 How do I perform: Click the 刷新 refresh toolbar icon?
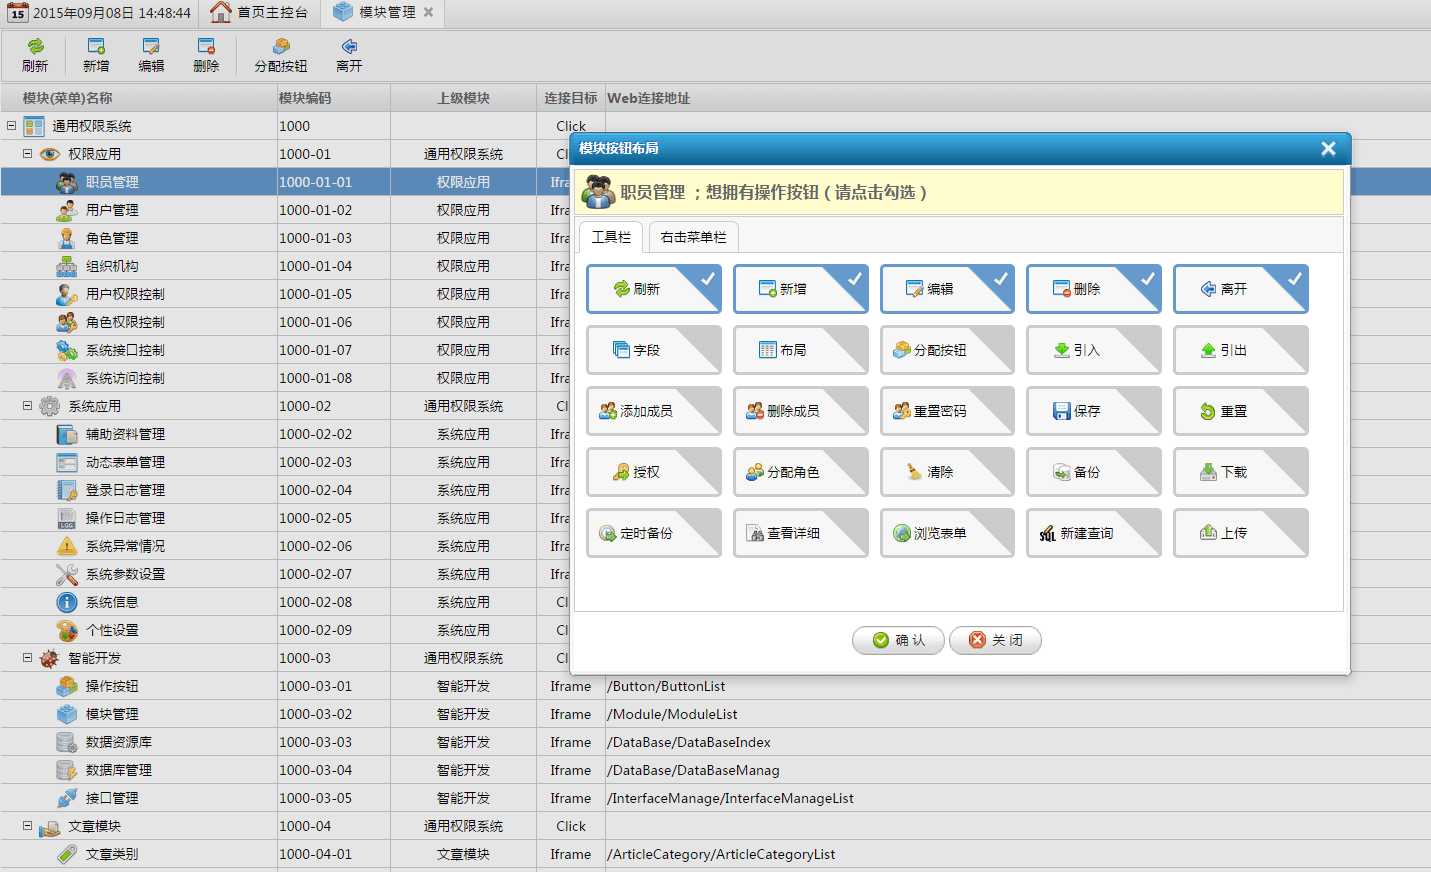(35, 46)
